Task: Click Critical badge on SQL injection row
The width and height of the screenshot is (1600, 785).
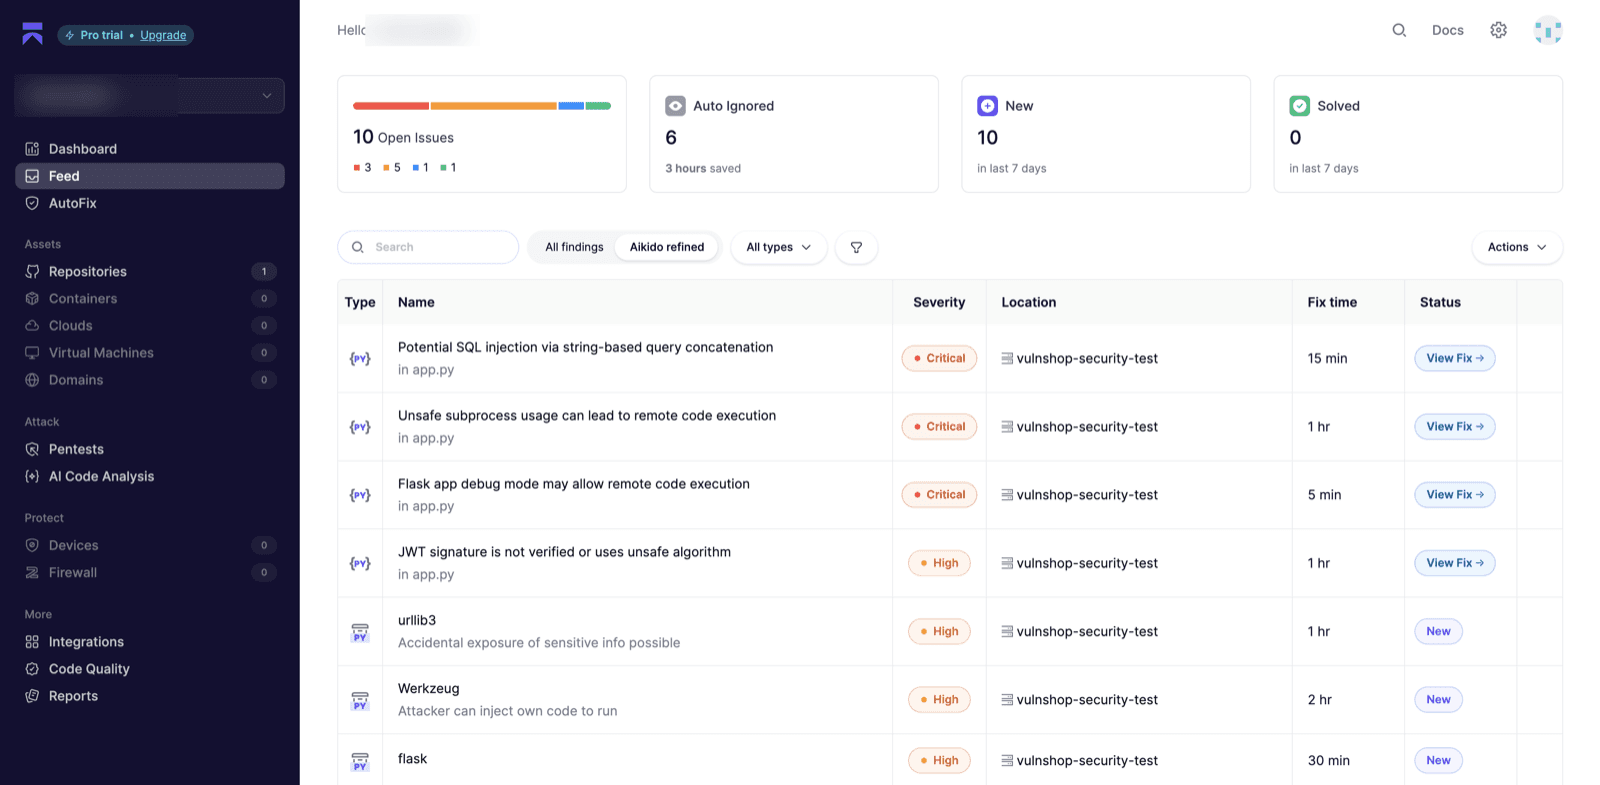Action: coord(939,358)
